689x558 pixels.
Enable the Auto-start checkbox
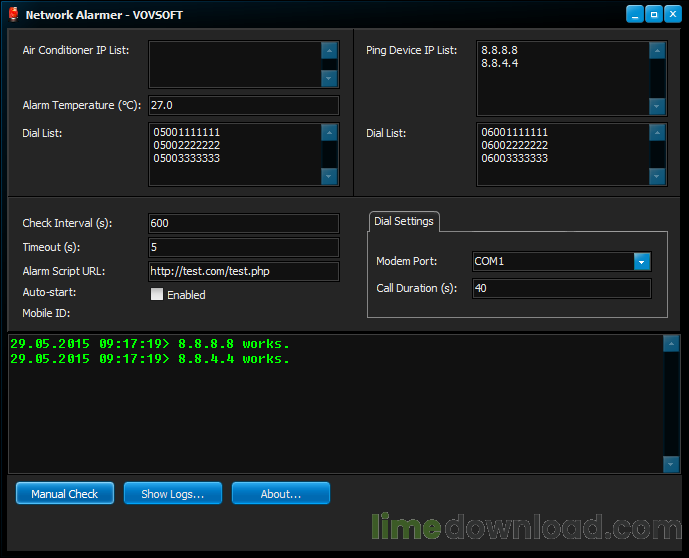pyautogui.click(x=156, y=295)
